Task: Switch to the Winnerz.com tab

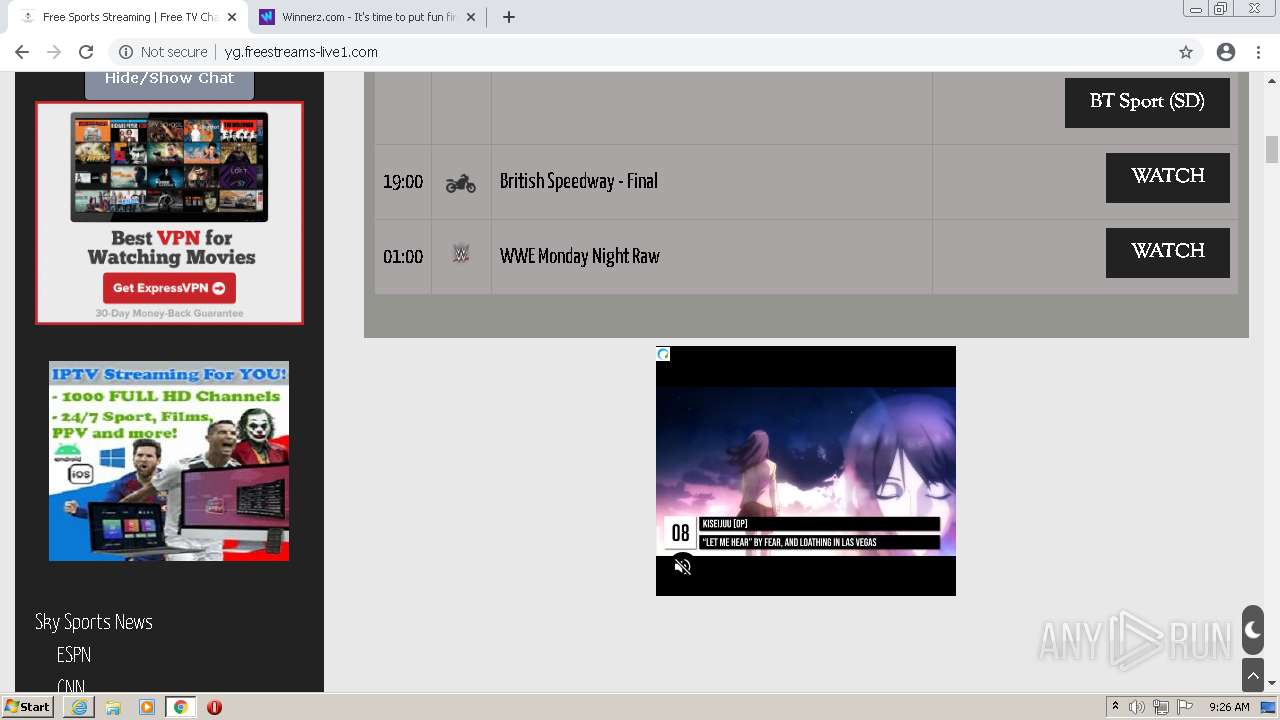Action: [x=366, y=17]
